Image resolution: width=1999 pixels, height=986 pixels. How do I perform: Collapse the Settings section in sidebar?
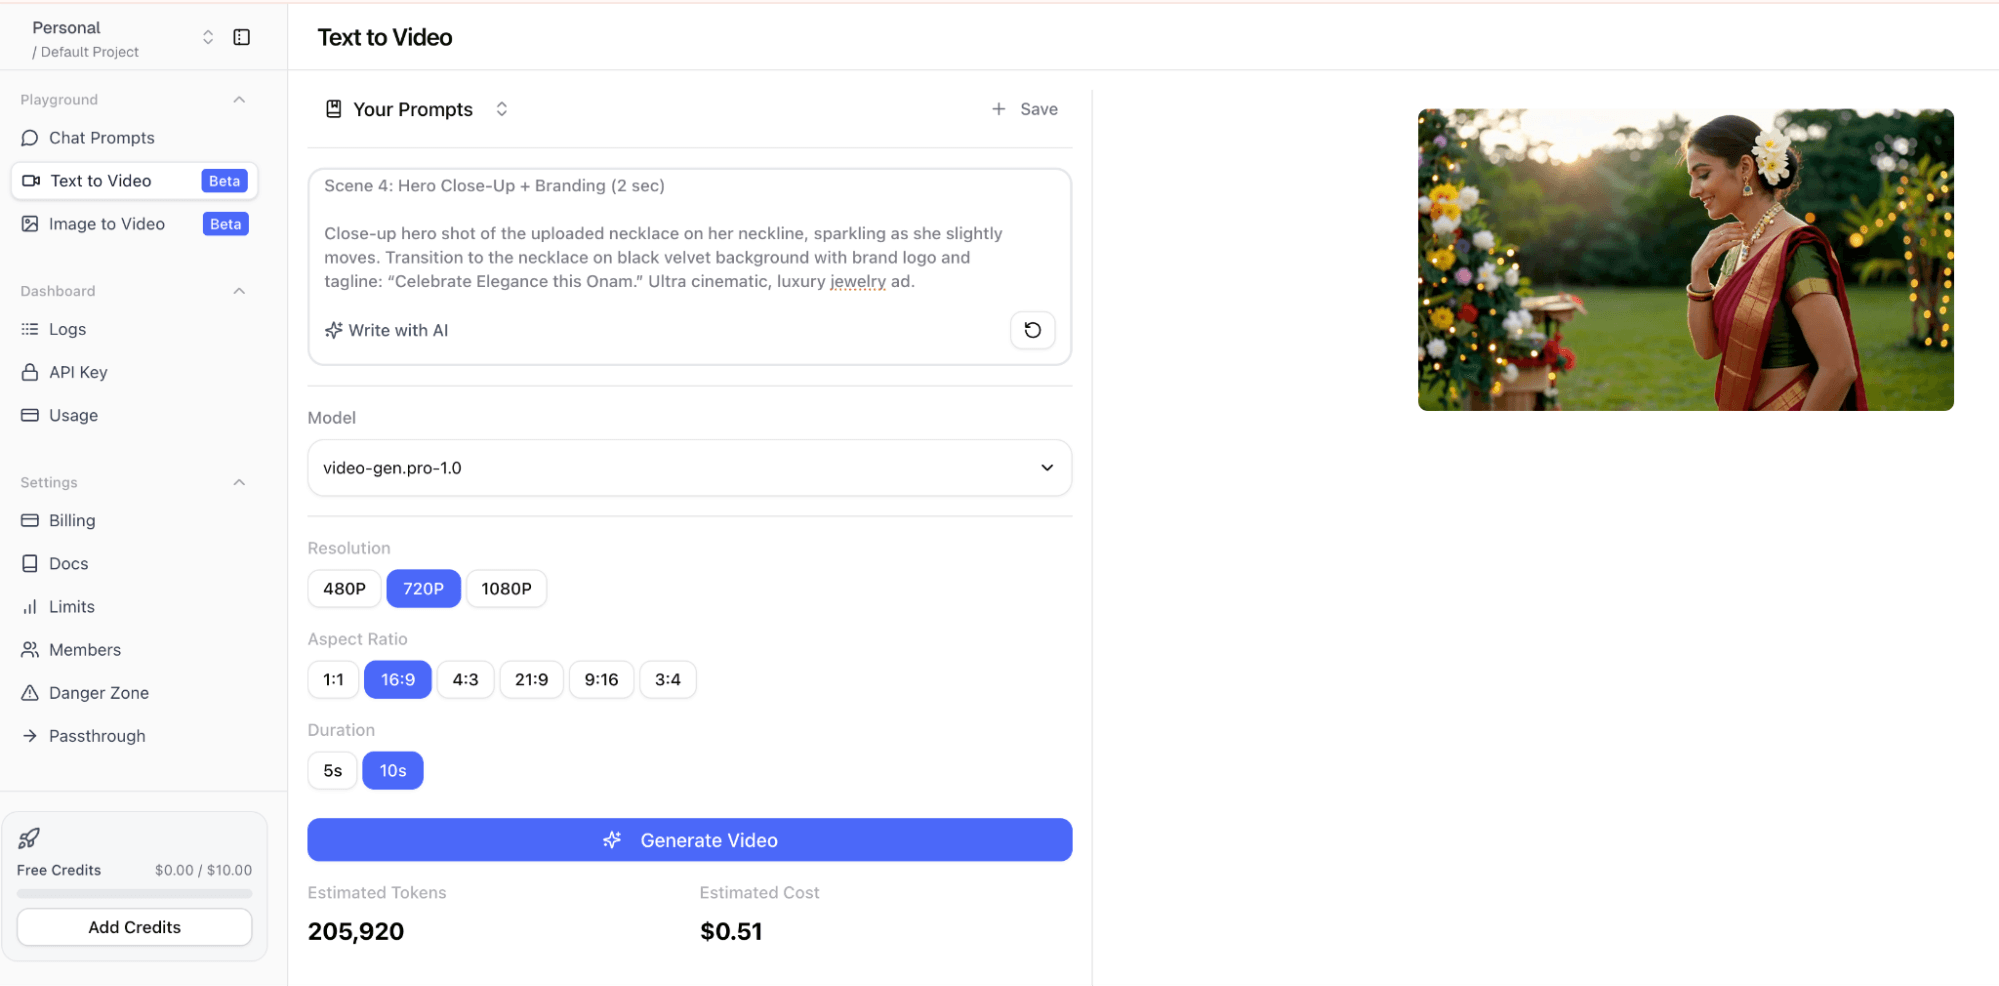(239, 481)
